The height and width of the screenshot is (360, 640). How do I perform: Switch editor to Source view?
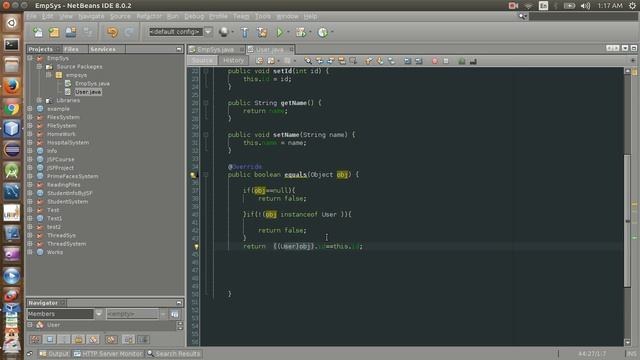tap(202, 60)
